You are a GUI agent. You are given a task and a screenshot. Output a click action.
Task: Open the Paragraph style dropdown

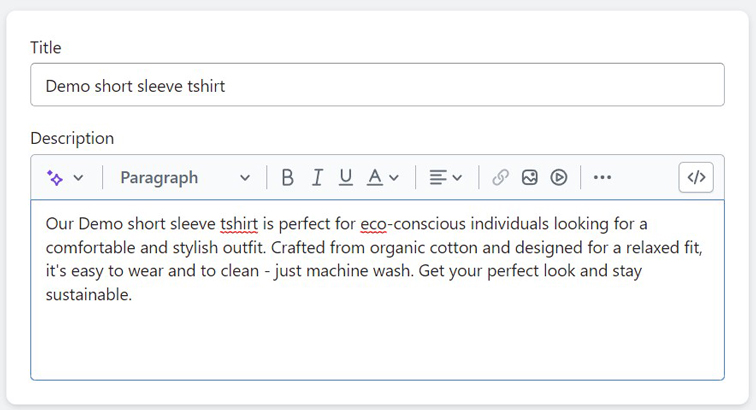tap(185, 178)
